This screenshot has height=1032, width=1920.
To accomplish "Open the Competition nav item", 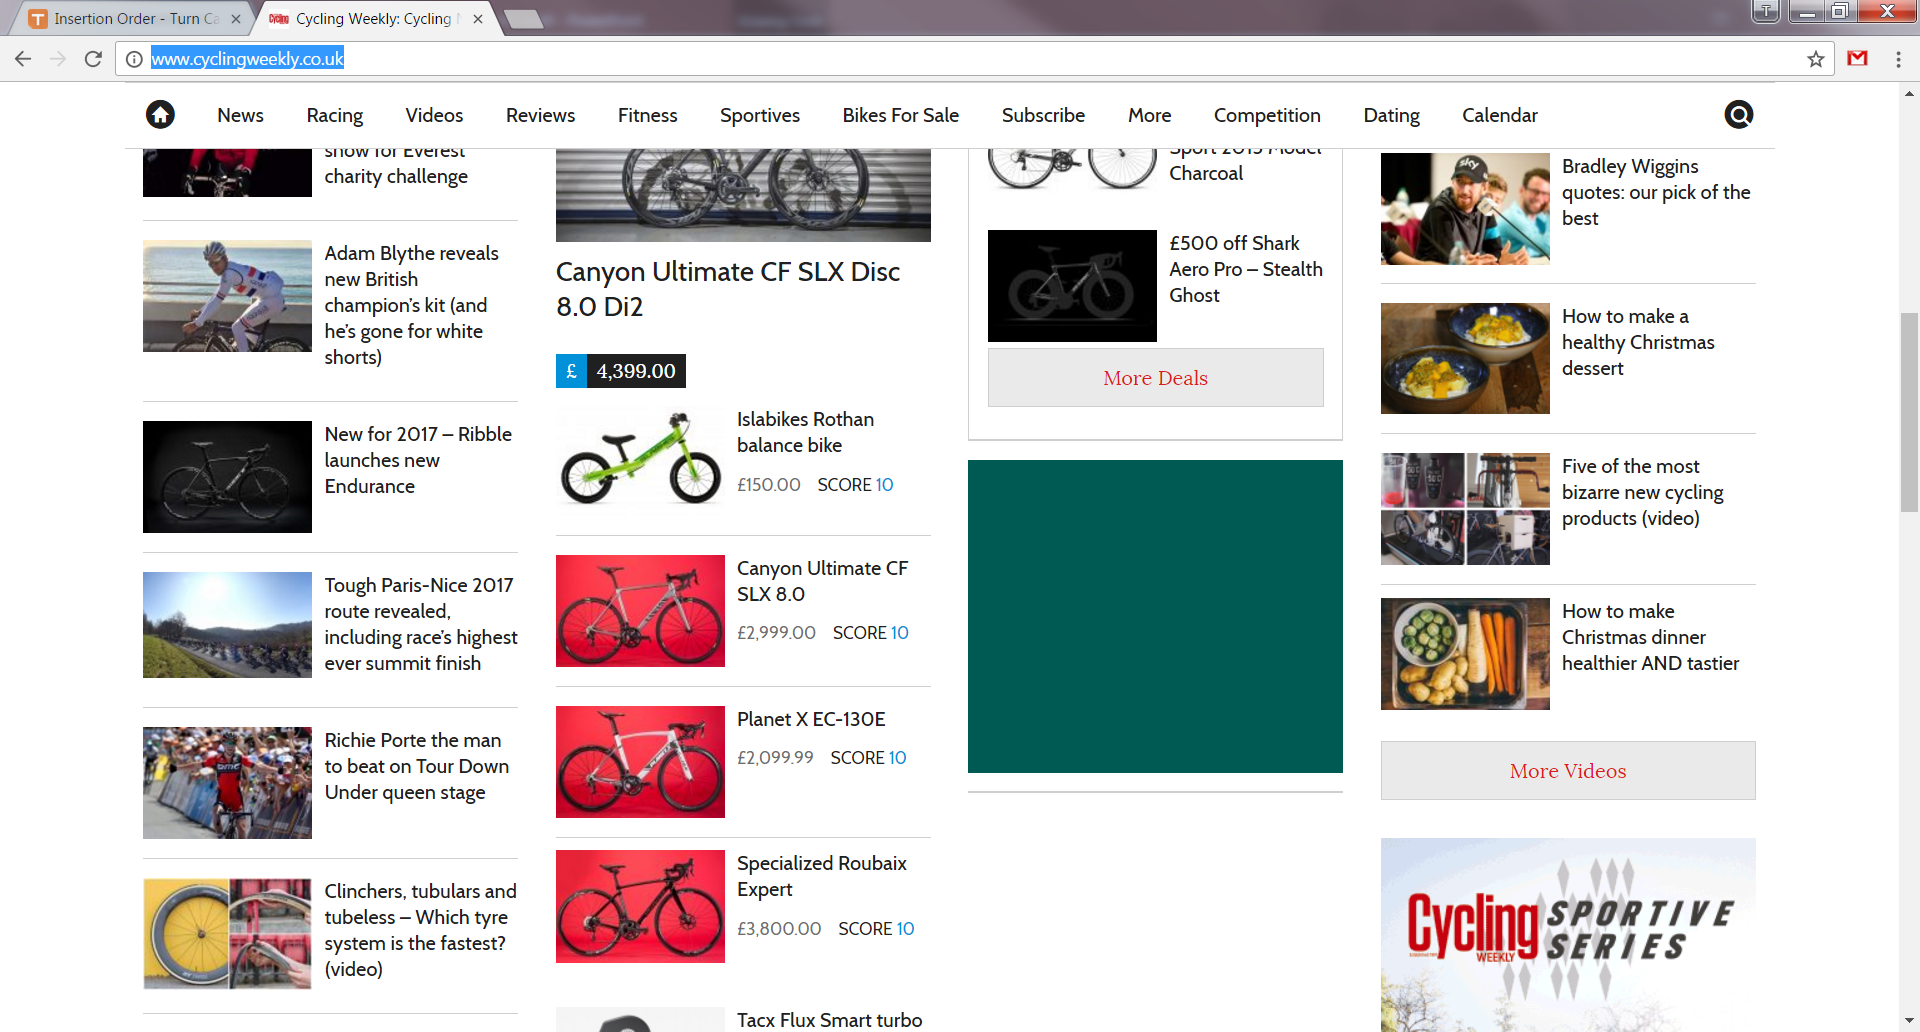I will tap(1267, 115).
